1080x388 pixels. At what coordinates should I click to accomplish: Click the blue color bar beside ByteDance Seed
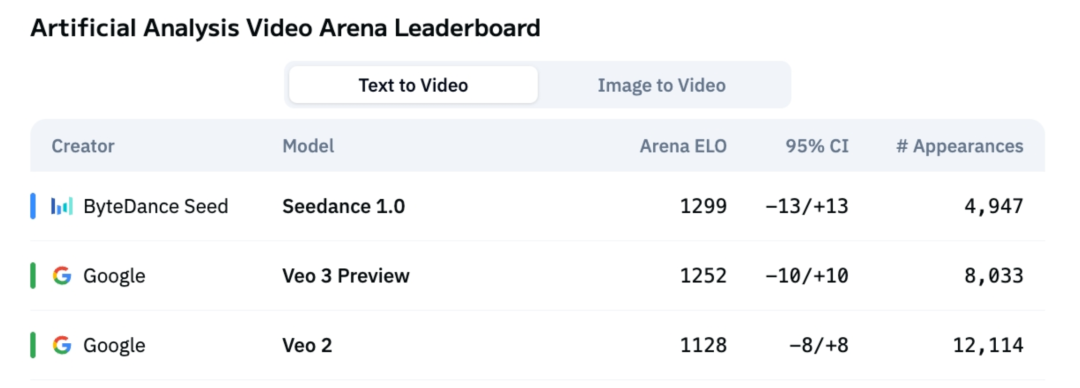tap(33, 206)
